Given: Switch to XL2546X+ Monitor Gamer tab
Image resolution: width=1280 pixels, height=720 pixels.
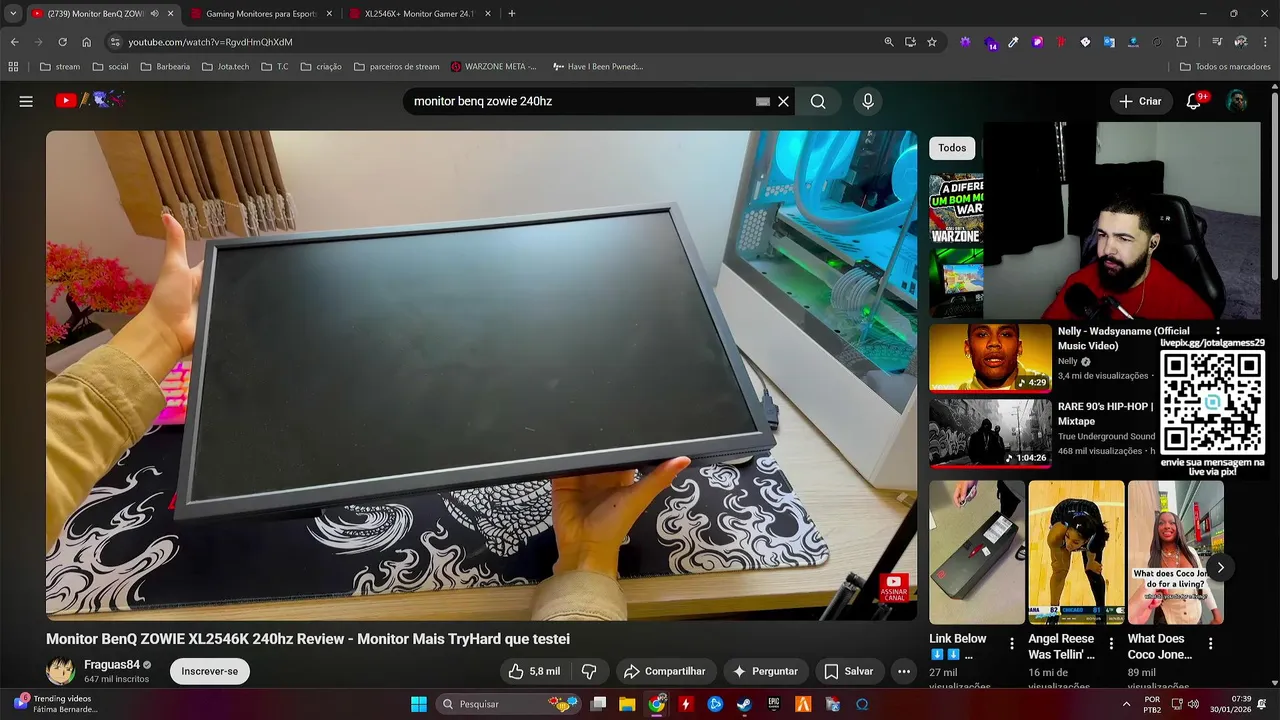Looking at the screenshot, I should click(420, 14).
